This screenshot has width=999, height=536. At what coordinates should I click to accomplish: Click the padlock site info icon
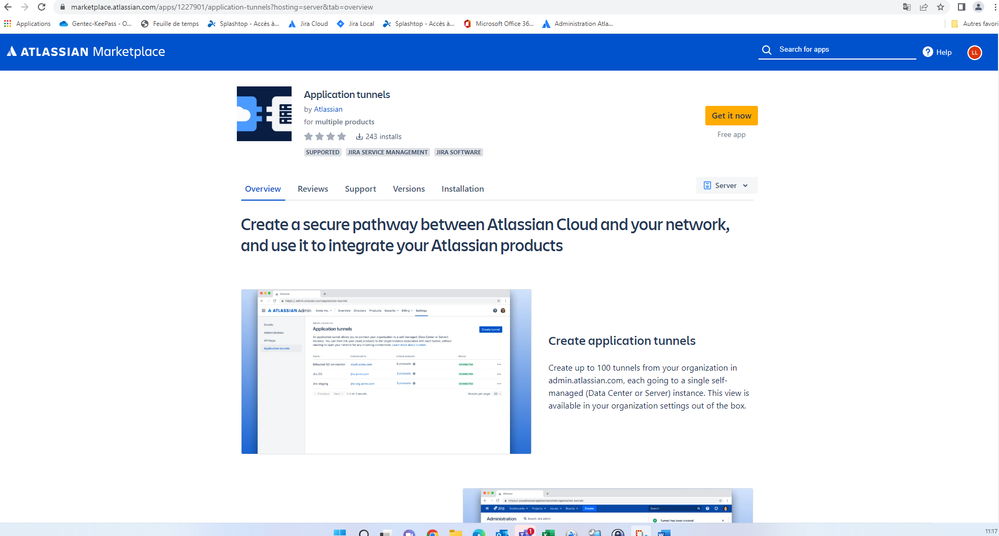[62, 7]
